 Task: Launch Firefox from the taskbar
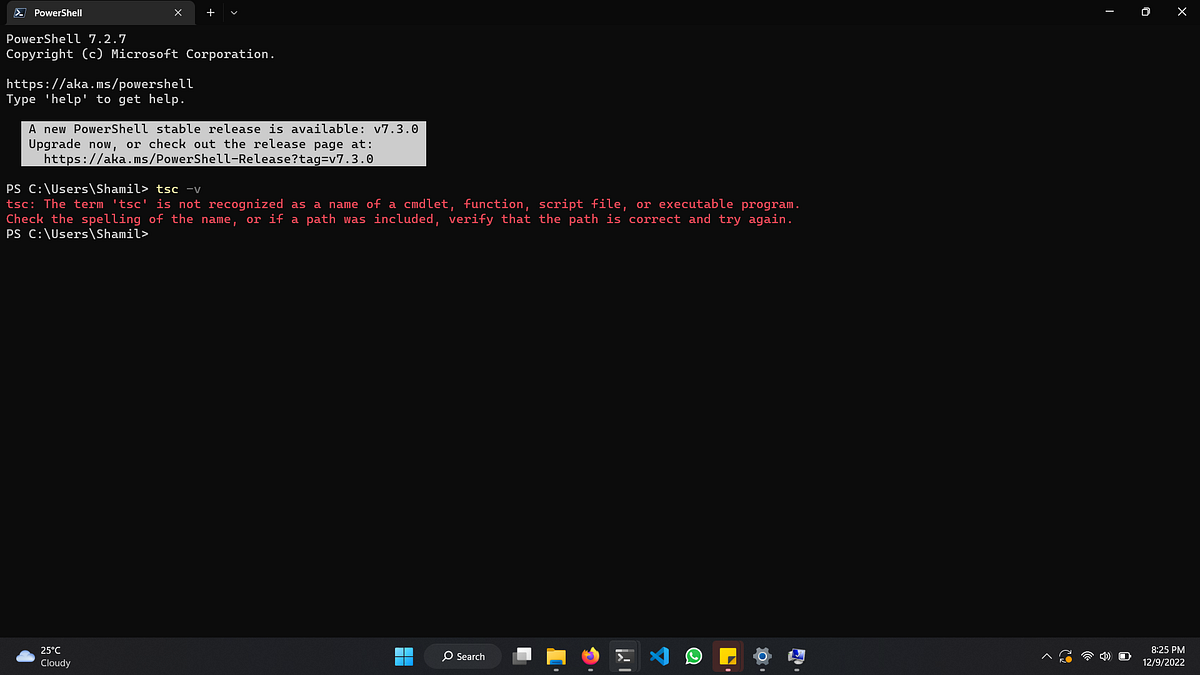pyautogui.click(x=590, y=656)
